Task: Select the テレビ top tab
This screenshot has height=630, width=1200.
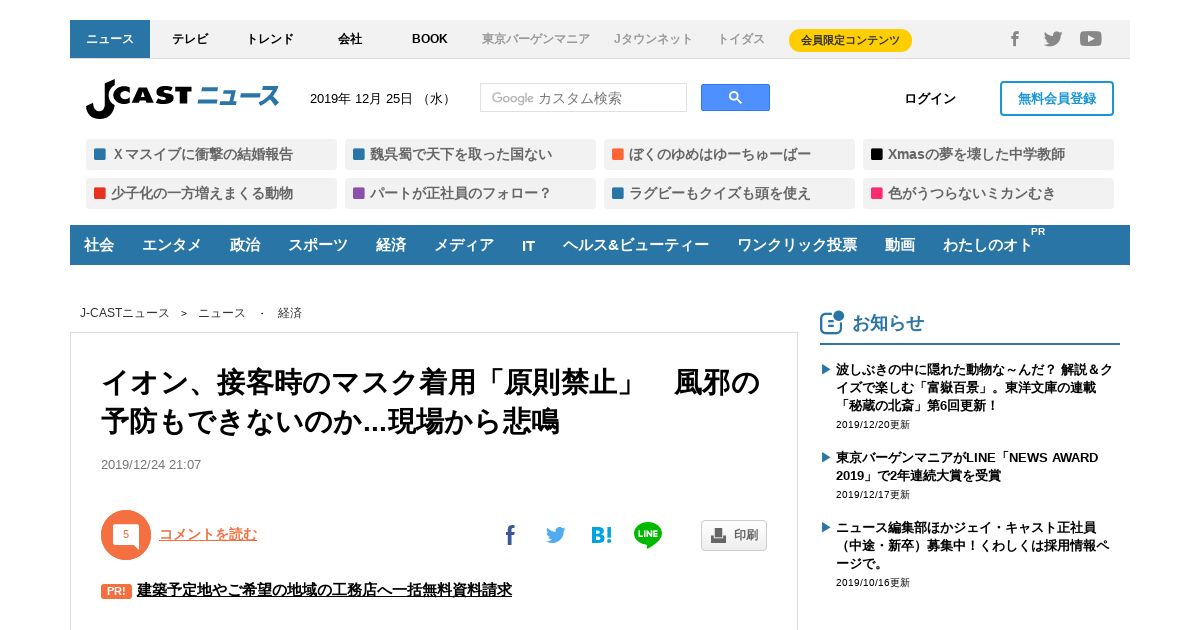Action: point(190,39)
